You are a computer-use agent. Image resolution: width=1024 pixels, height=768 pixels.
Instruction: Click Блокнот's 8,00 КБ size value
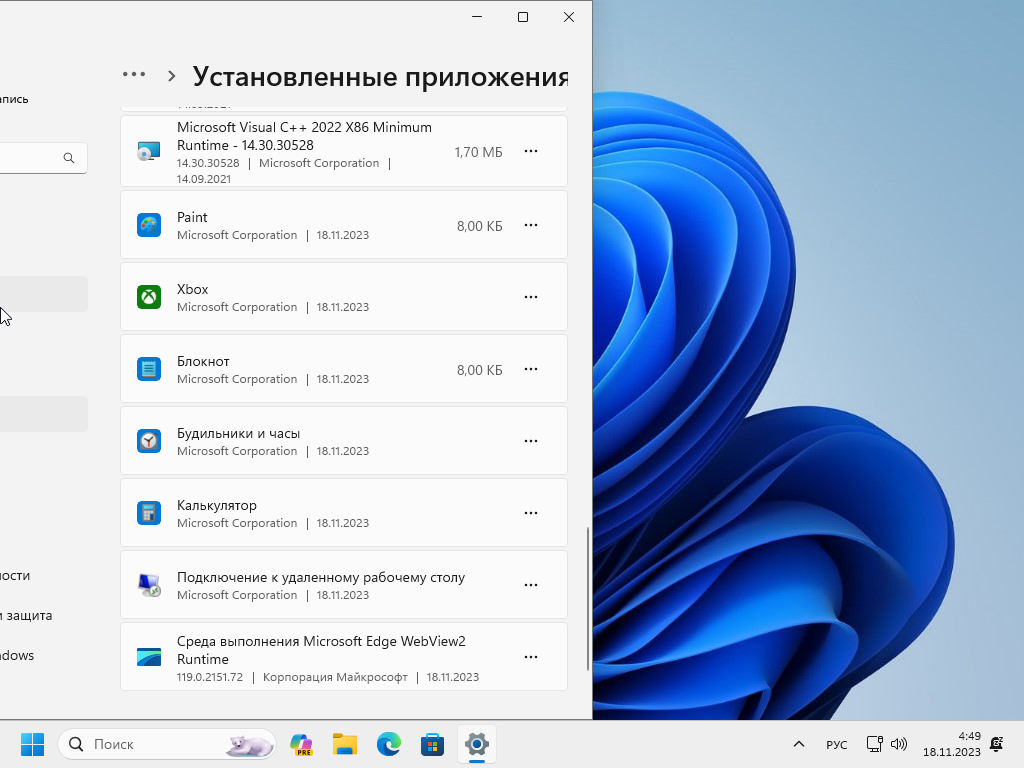tap(479, 370)
